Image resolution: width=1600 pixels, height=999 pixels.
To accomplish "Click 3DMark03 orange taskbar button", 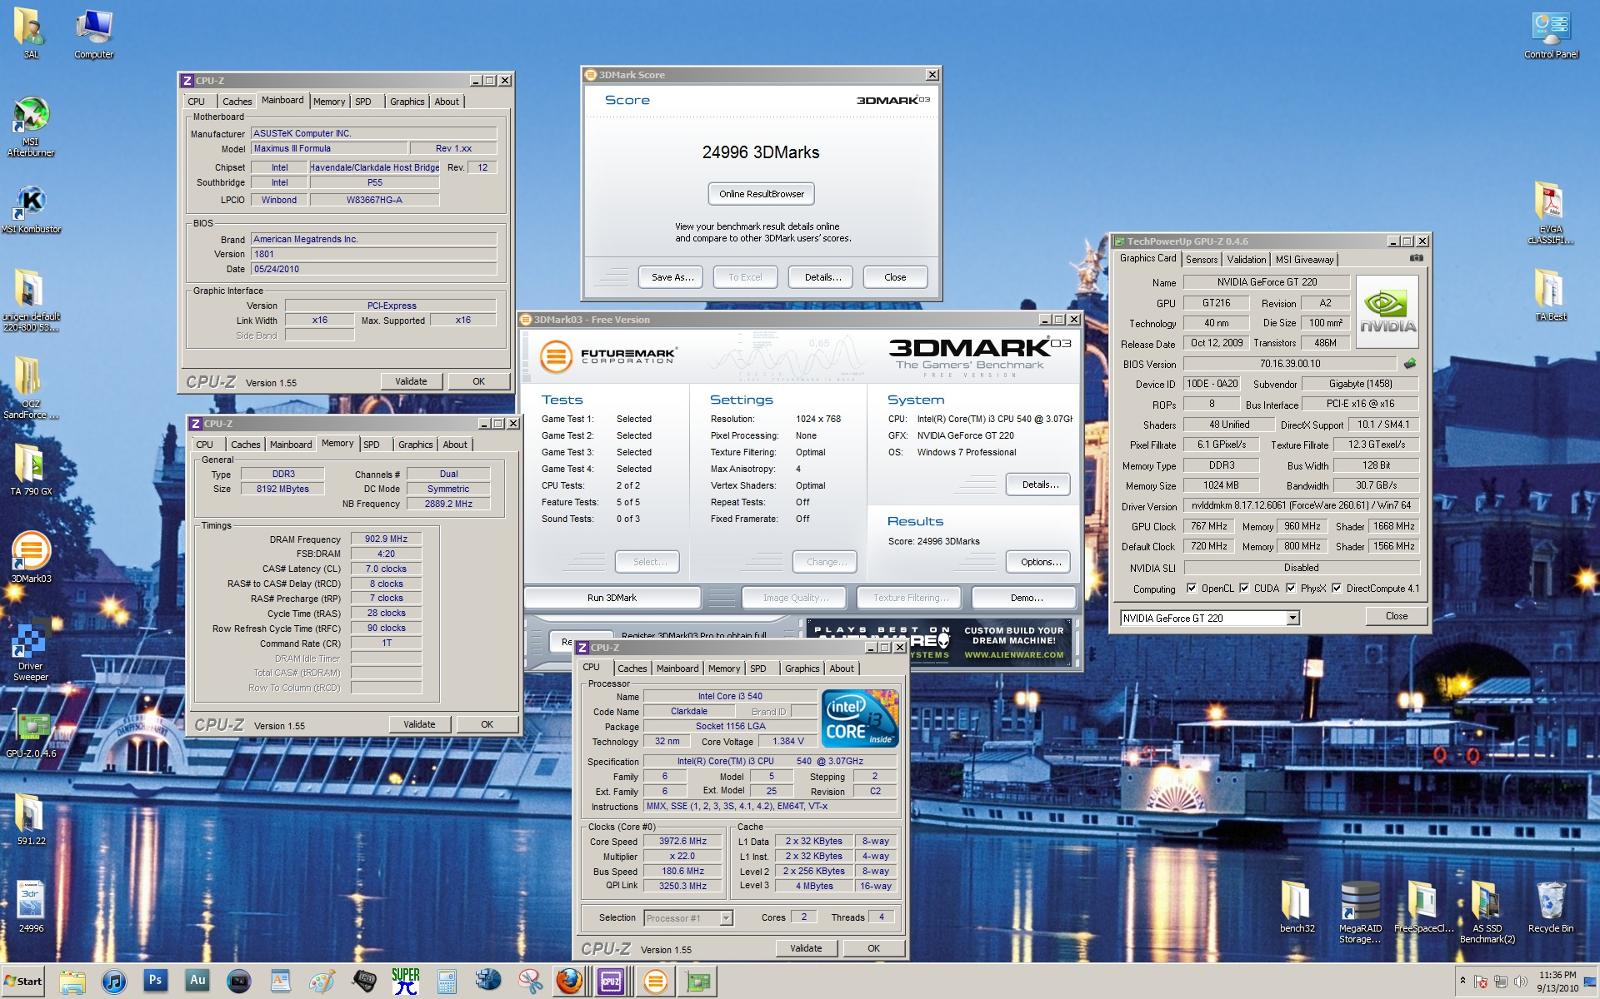I will point(655,981).
